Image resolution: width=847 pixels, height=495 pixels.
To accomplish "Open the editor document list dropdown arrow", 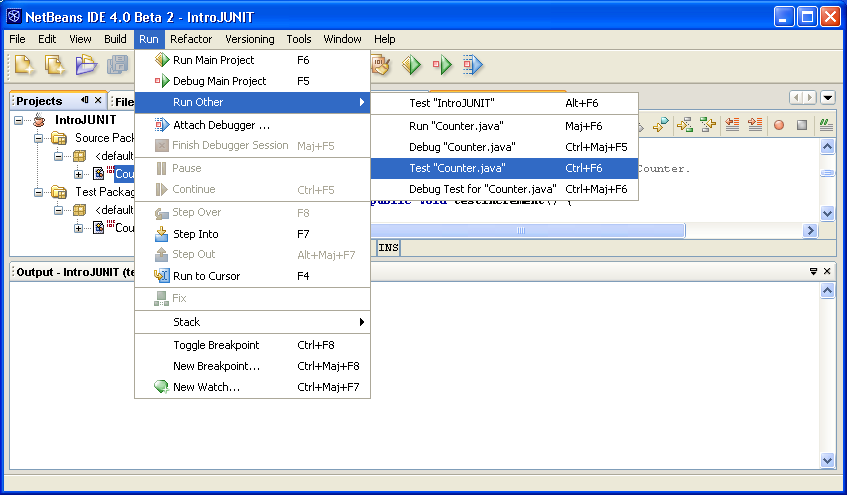I will click(x=828, y=98).
